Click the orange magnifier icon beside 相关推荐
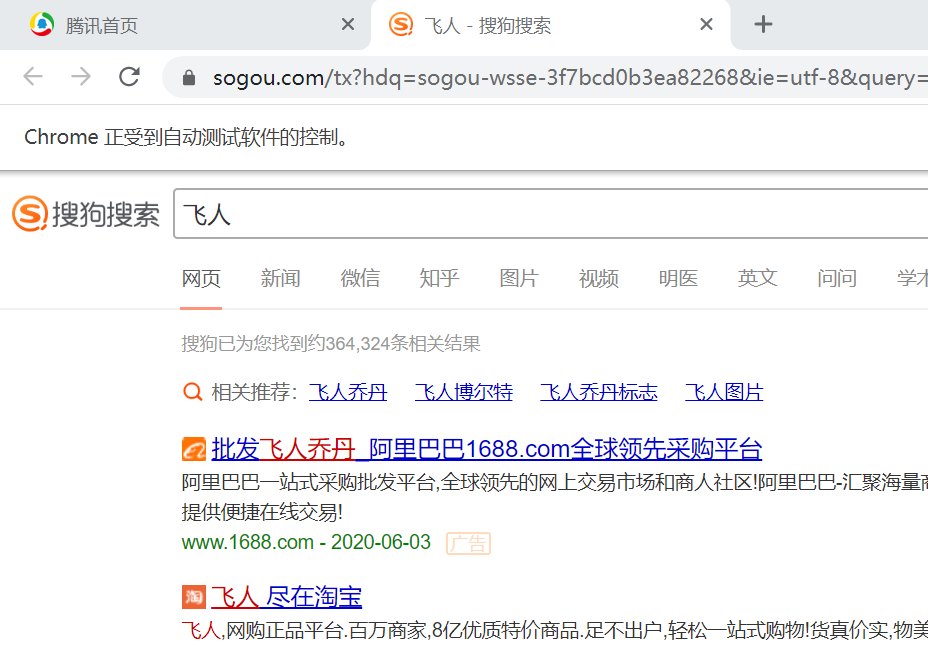 (192, 392)
